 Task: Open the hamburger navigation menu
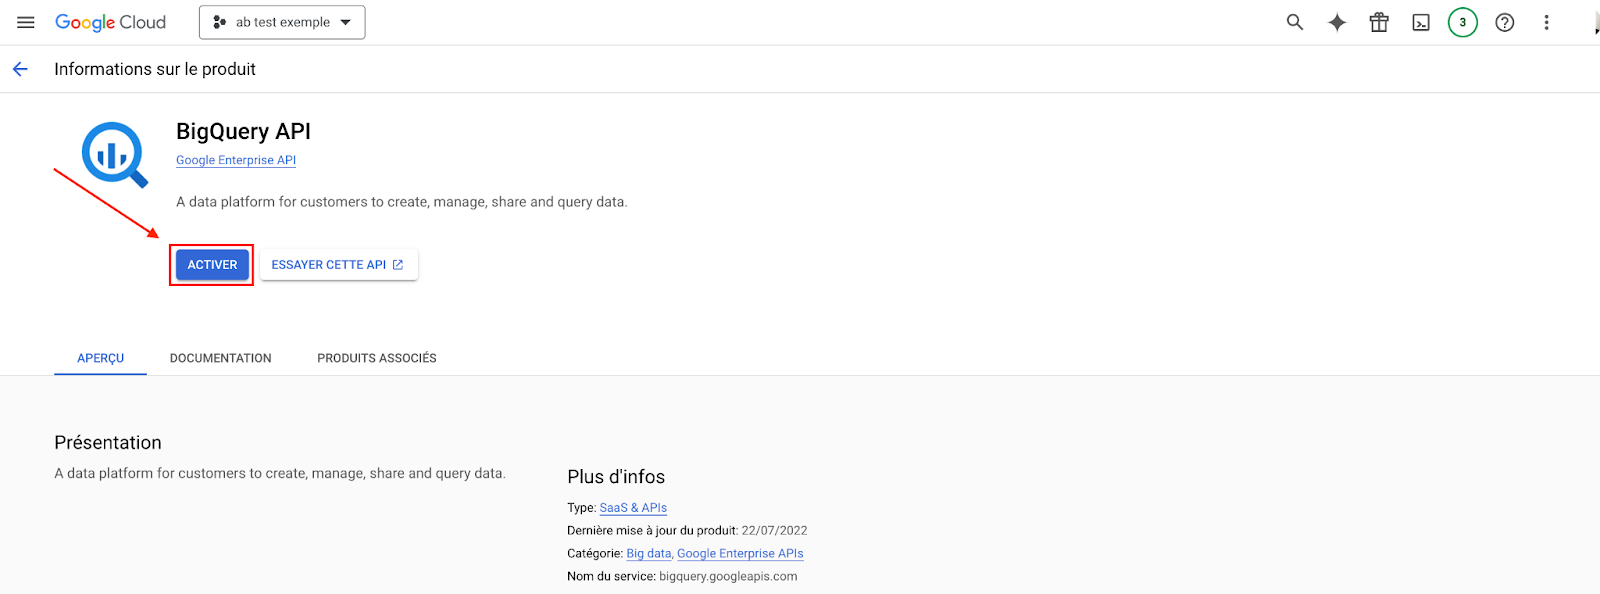(x=26, y=22)
